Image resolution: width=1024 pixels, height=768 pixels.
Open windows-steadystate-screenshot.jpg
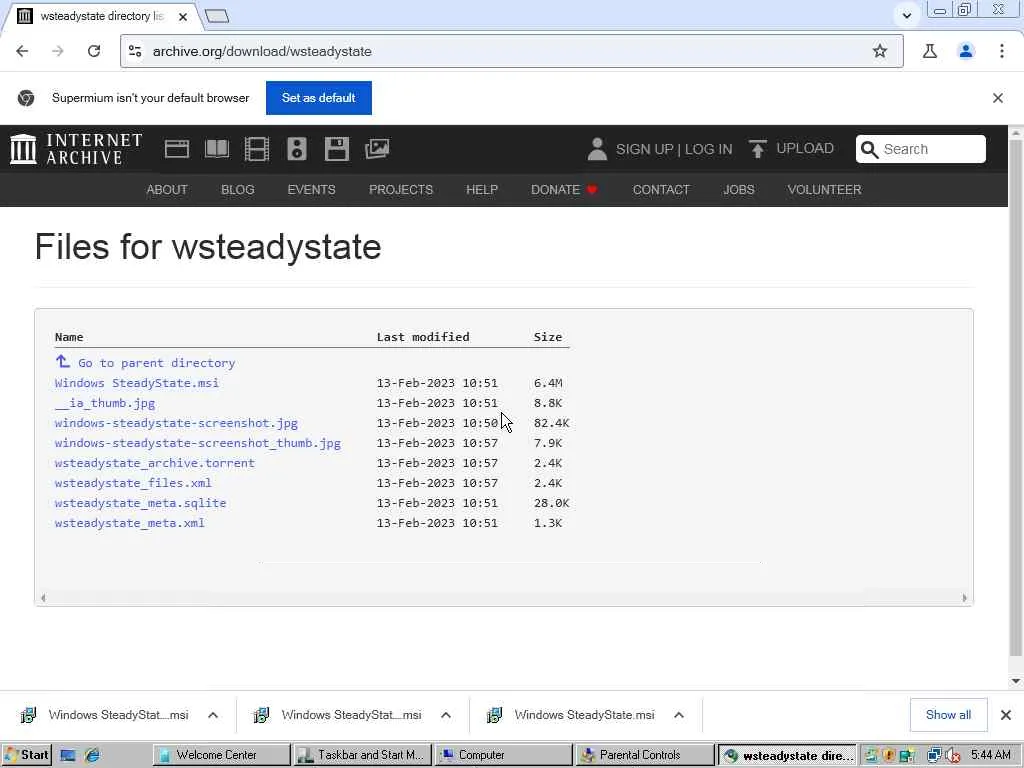click(176, 423)
